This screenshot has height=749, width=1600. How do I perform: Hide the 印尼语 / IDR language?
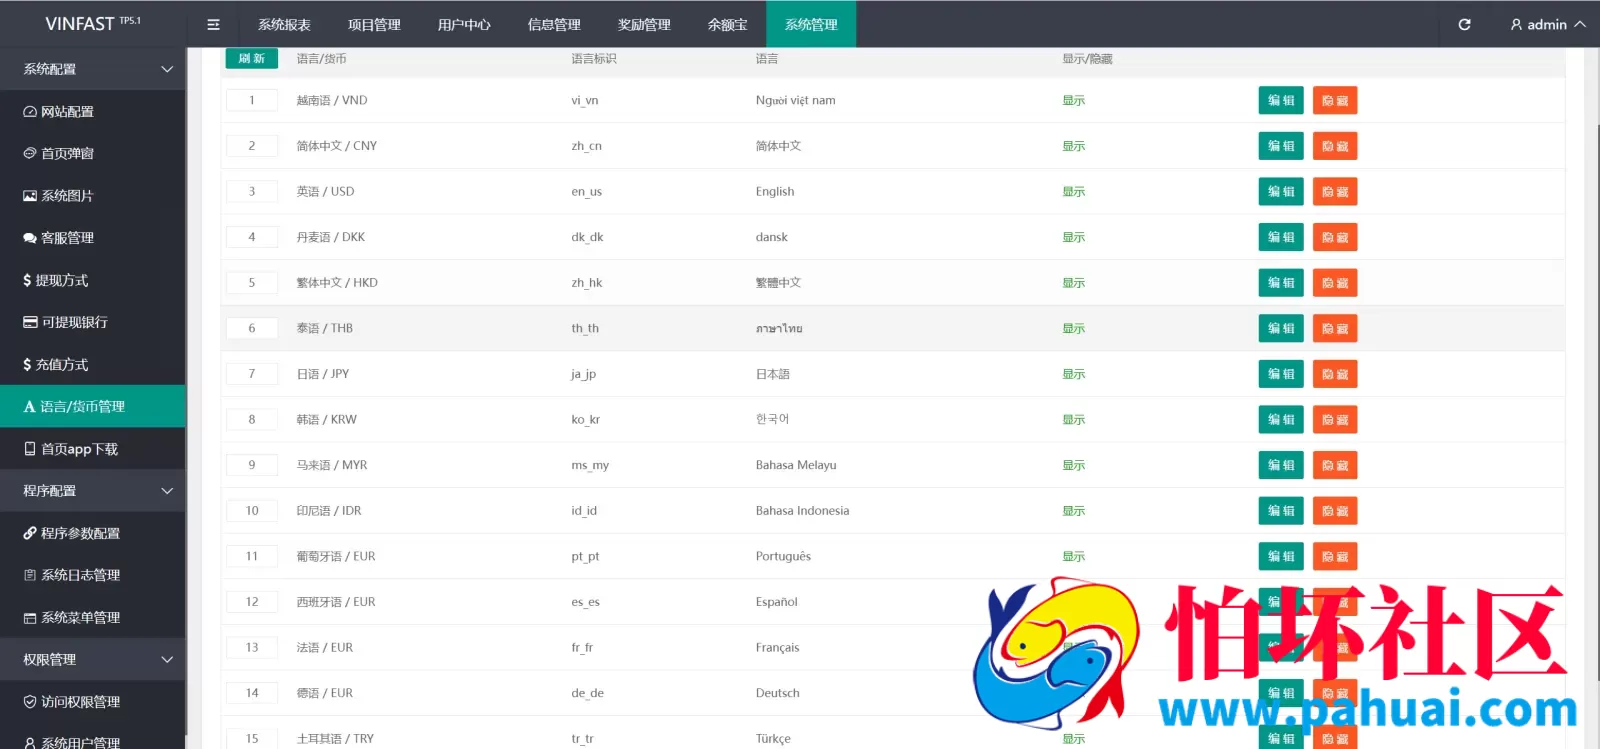click(x=1335, y=511)
